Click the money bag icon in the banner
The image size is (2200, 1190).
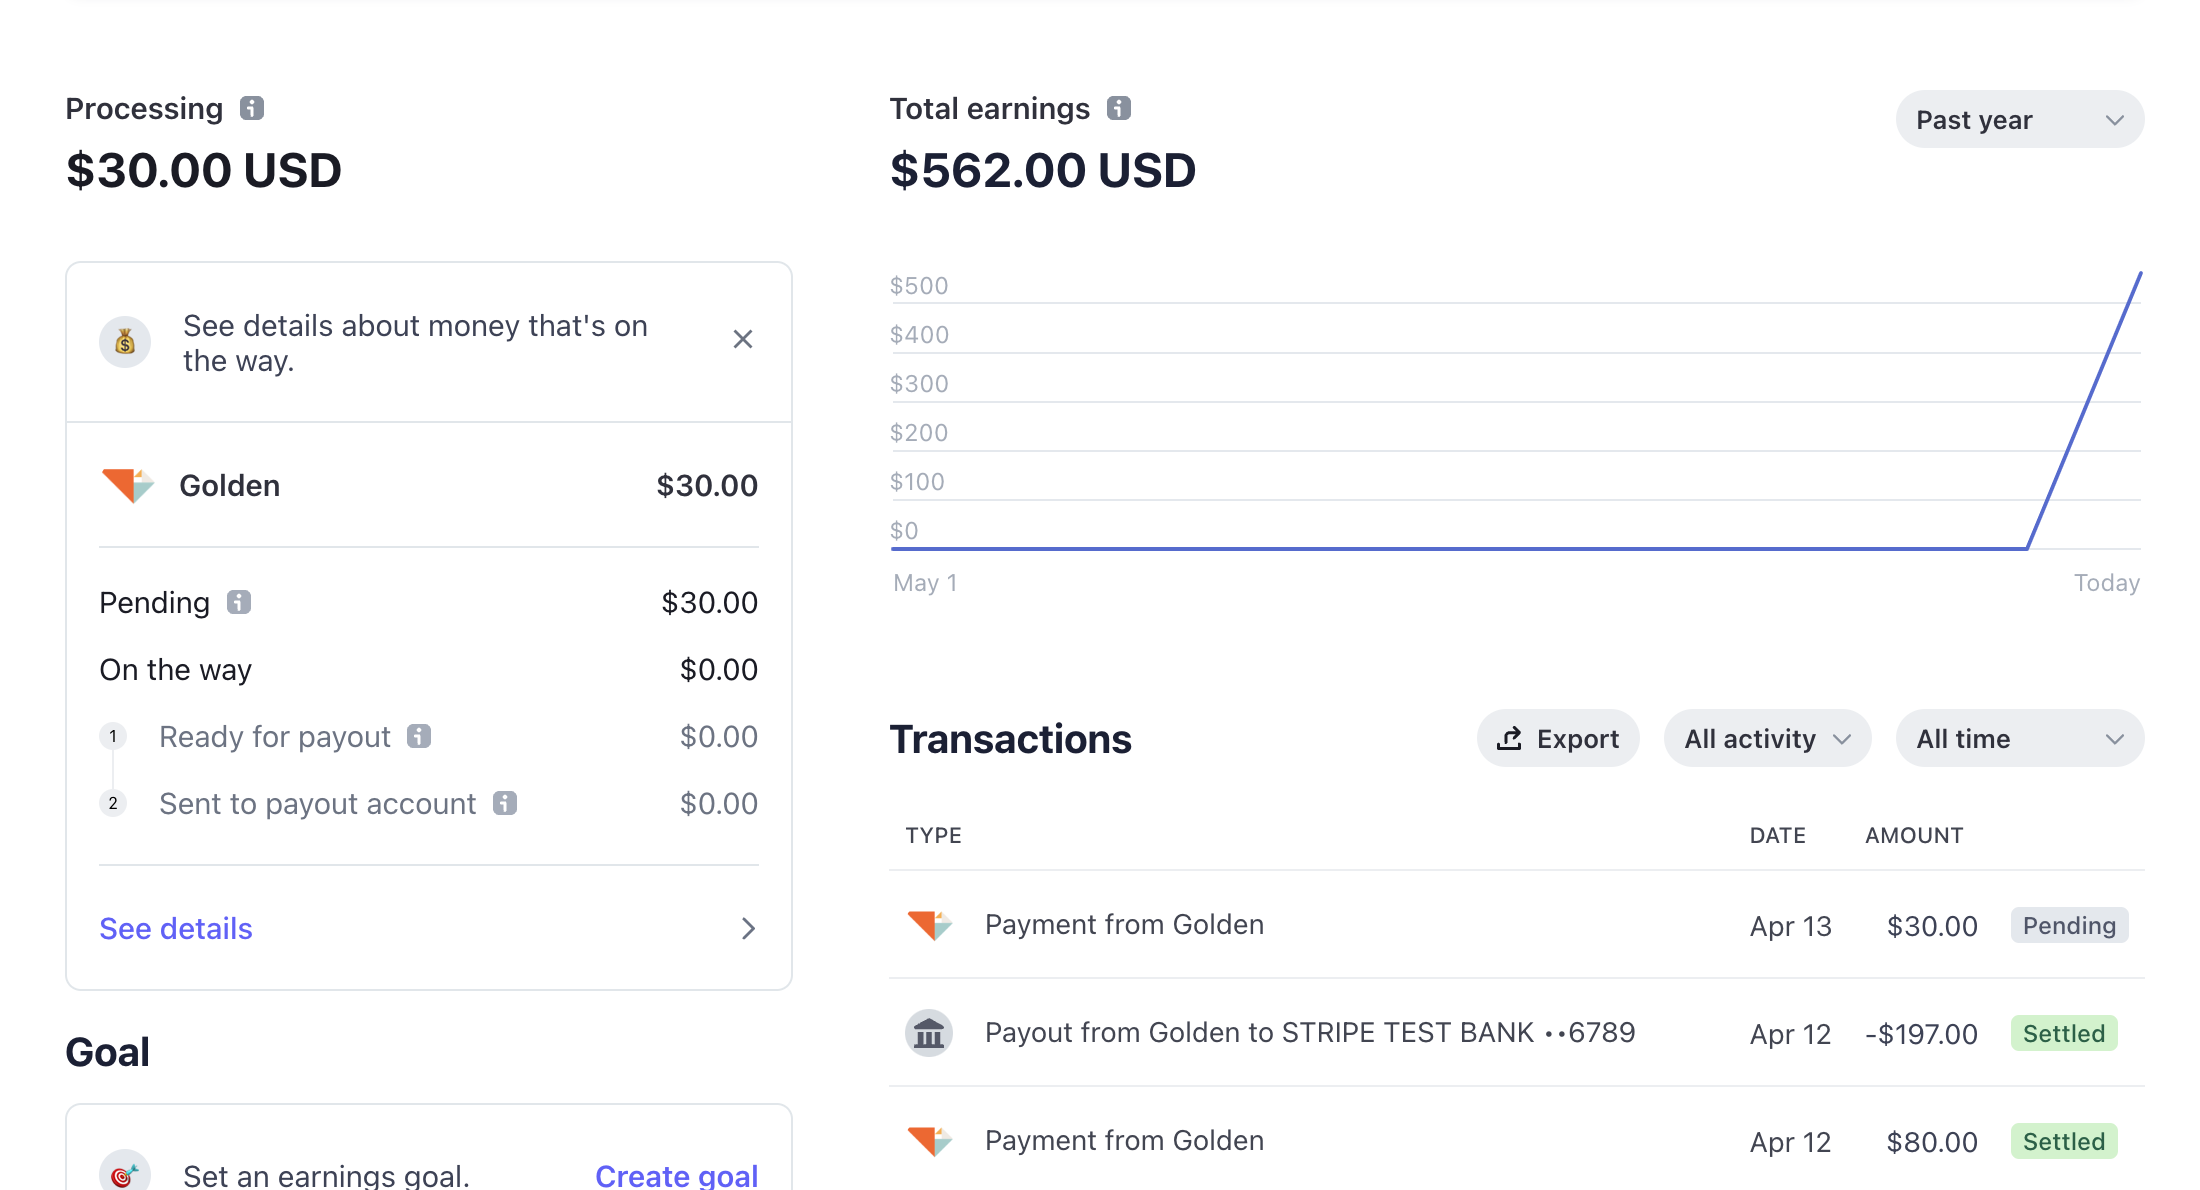pos(125,342)
